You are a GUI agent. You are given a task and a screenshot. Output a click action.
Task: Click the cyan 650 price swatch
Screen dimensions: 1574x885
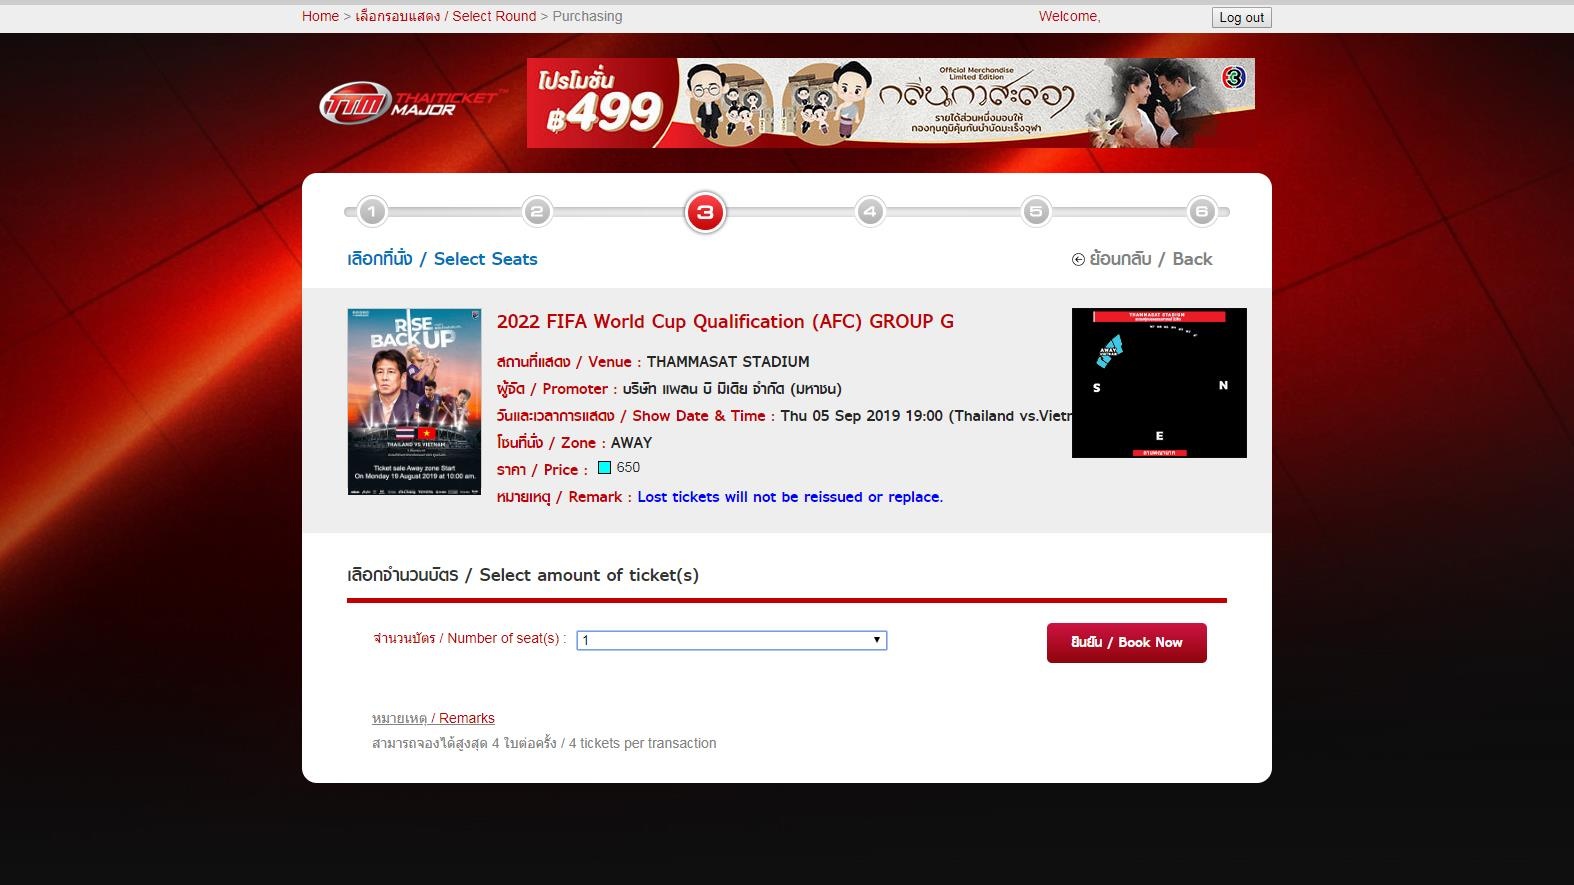click(604, 467)
